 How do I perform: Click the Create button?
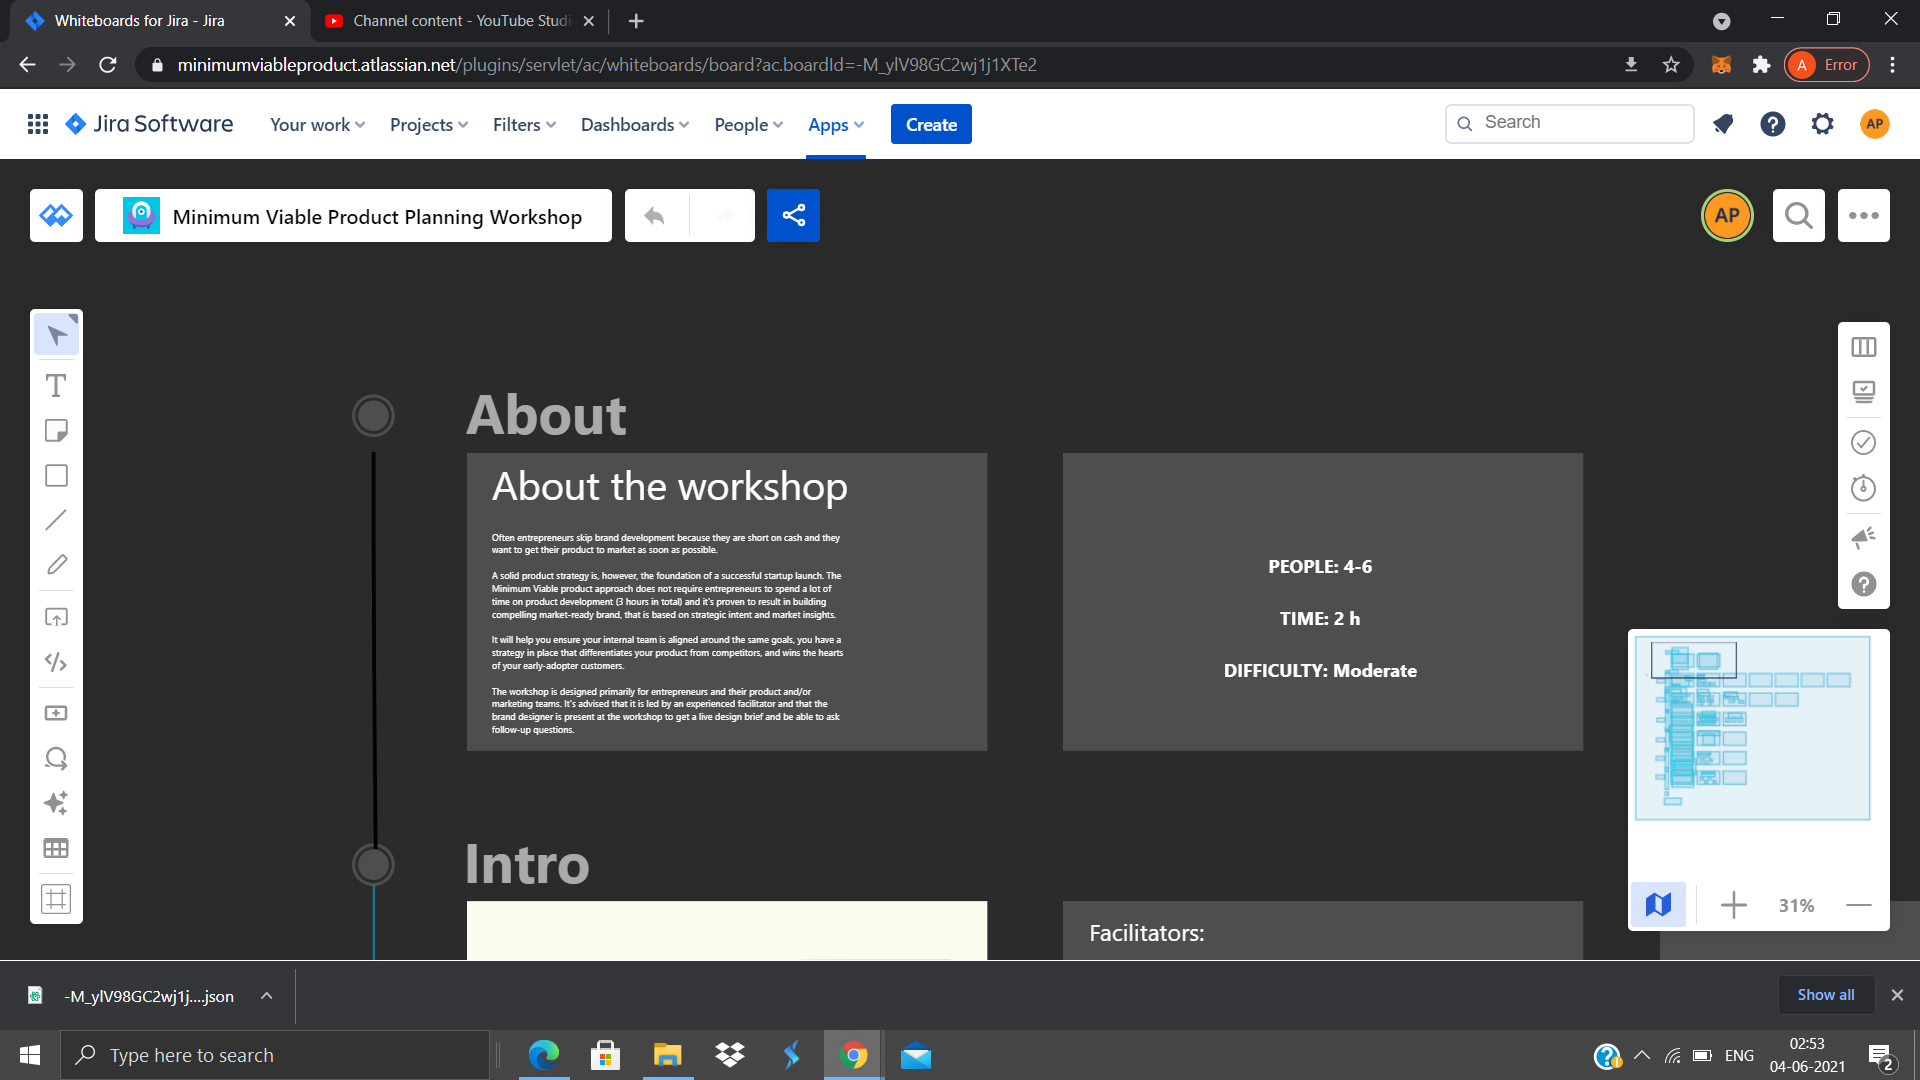[x=930, y=125]
